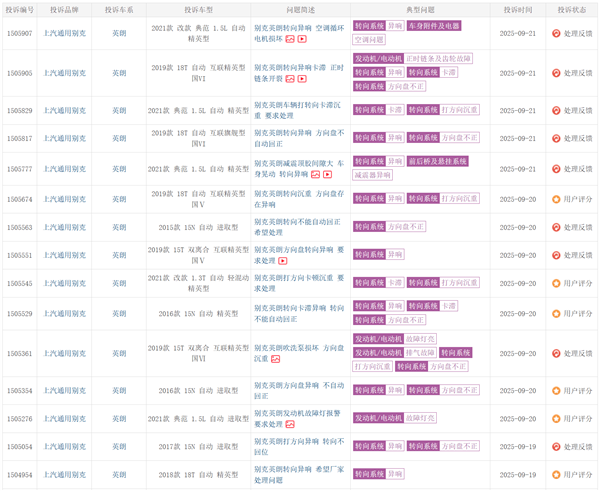
Task: Open image icon in complaint 1505907 row
Action: [x=289, y=40]
